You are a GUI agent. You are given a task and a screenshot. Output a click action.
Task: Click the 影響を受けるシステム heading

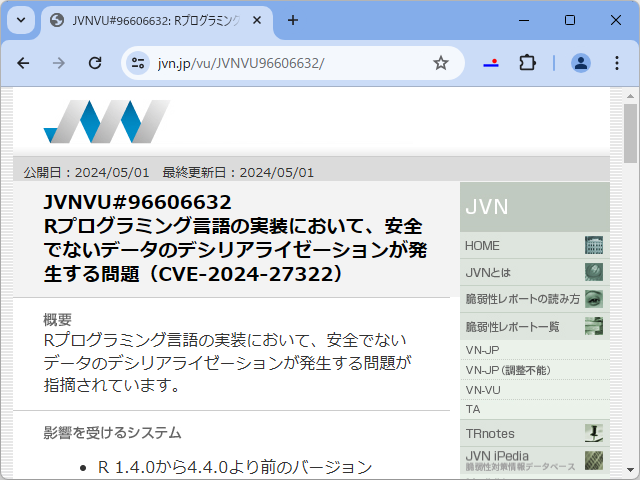click(112, 433)
